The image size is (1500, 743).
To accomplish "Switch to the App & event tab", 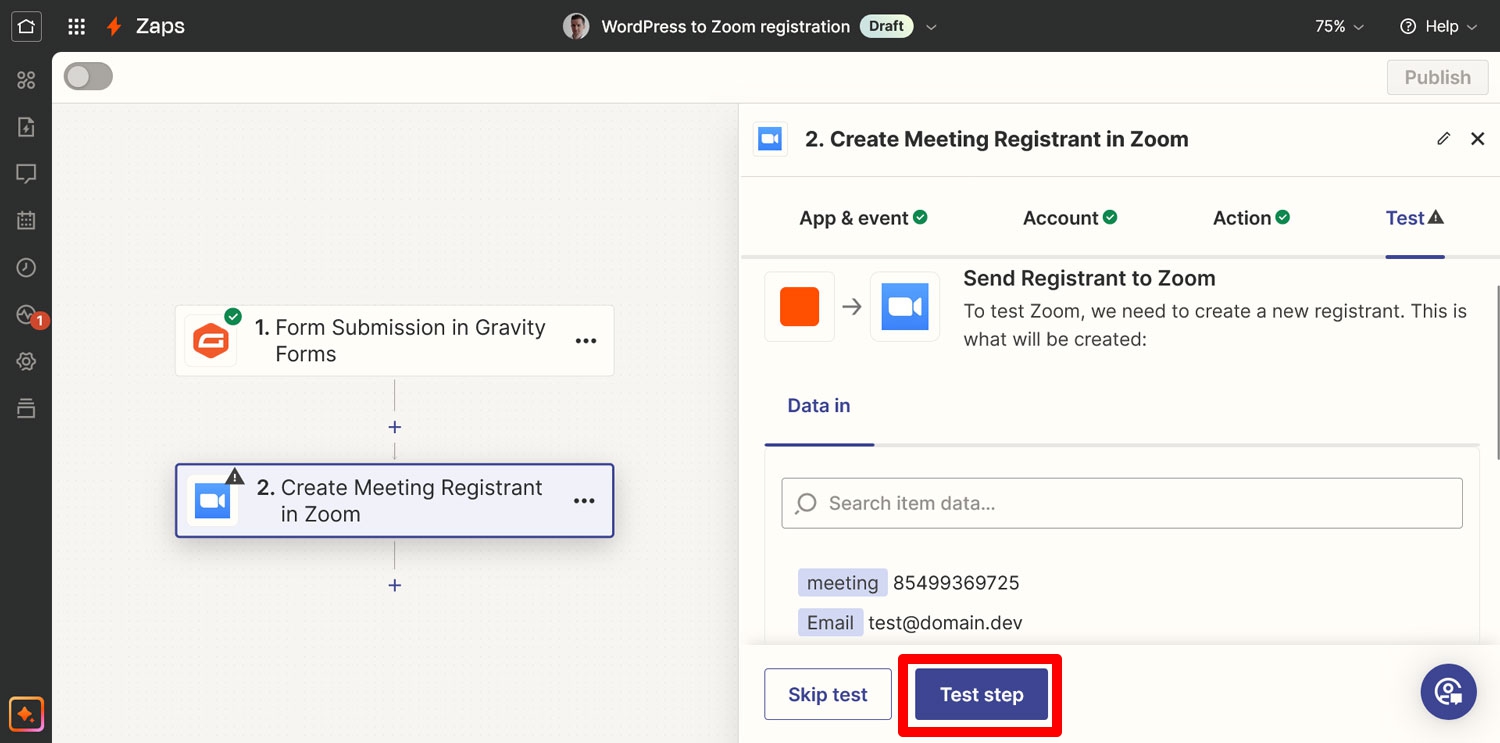I will (x=863, y=218).
